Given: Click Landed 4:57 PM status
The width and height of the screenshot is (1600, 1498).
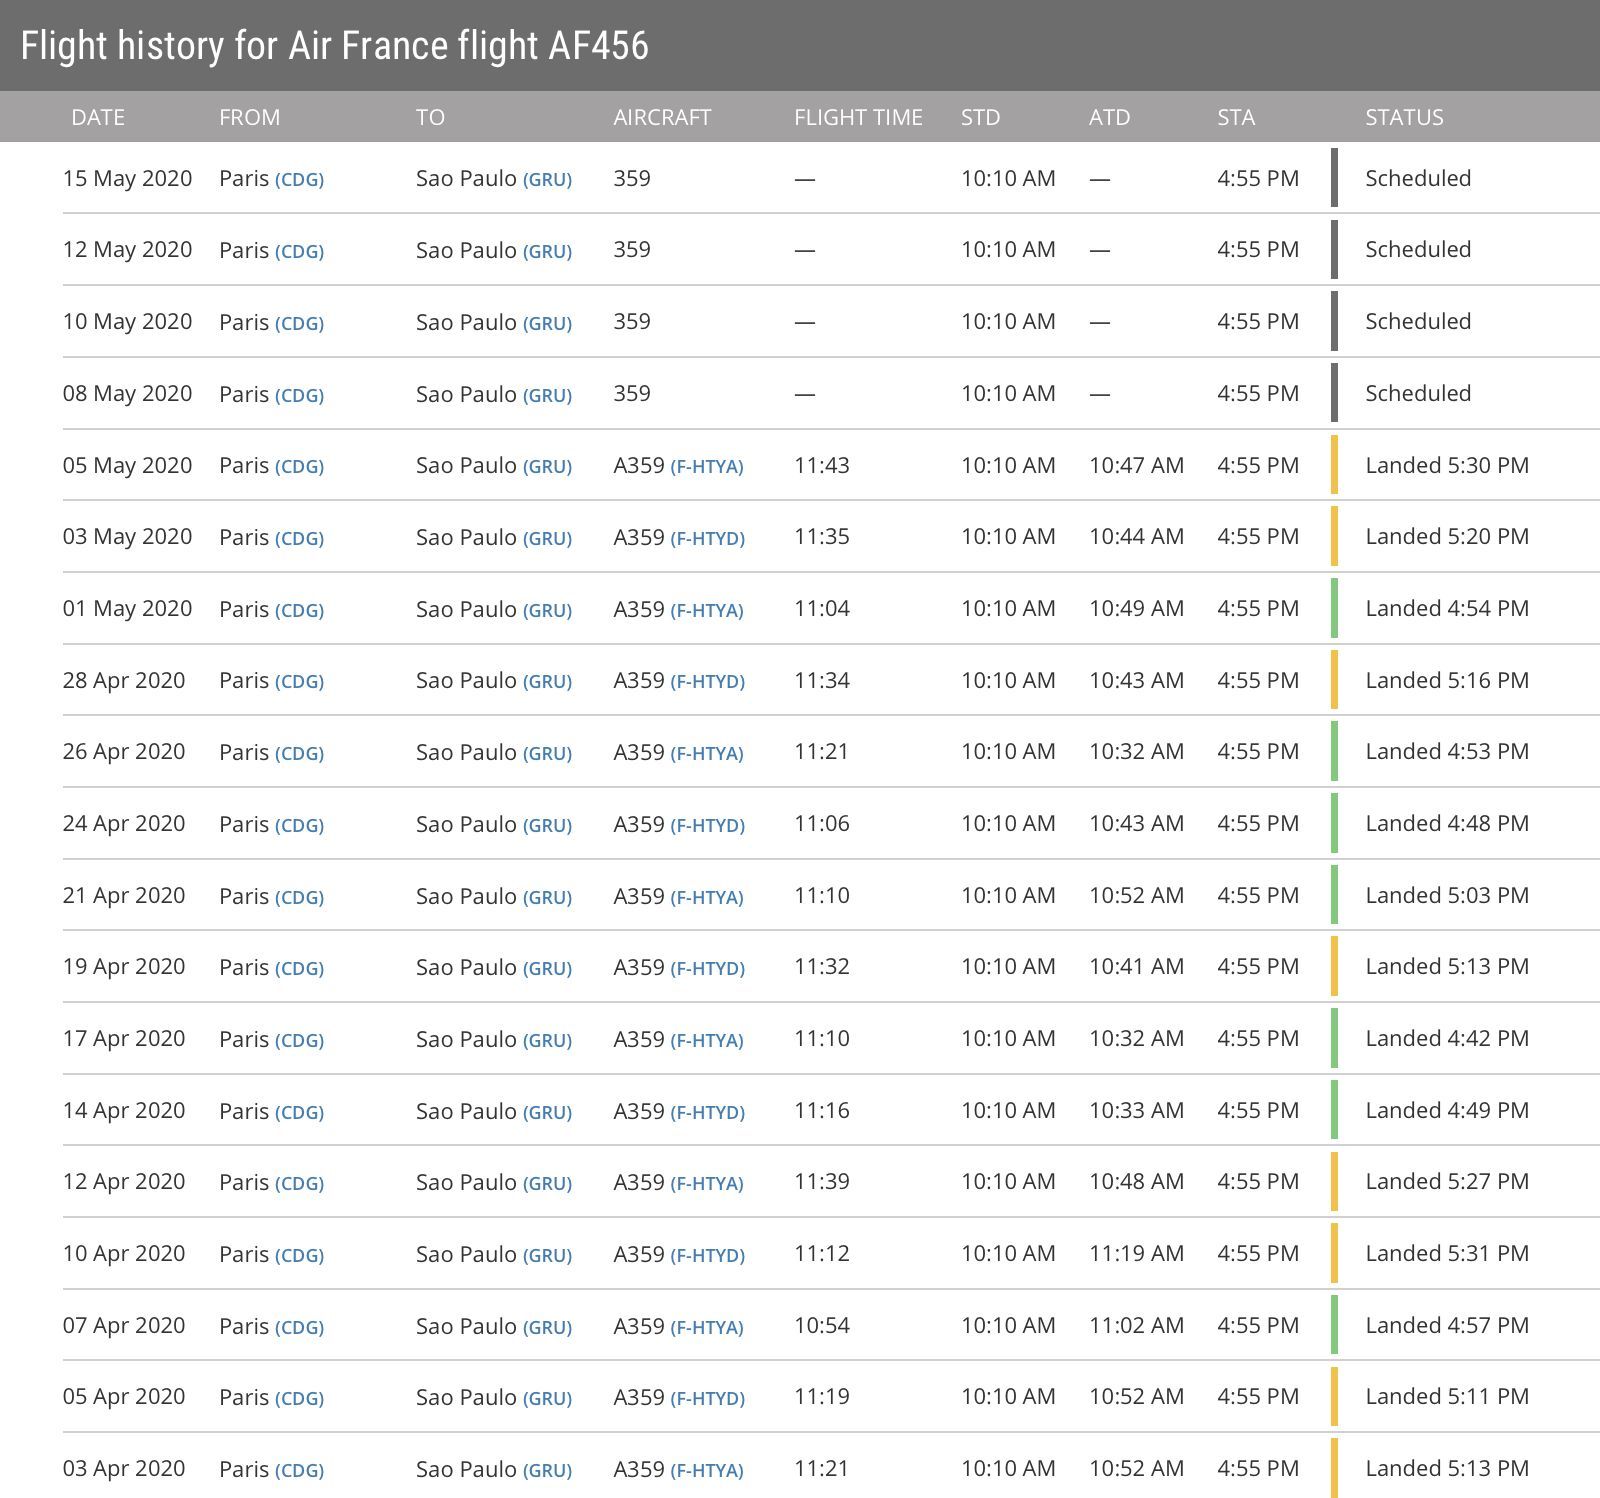Looking at the screenshot, I should [x=1447, y=1325].
